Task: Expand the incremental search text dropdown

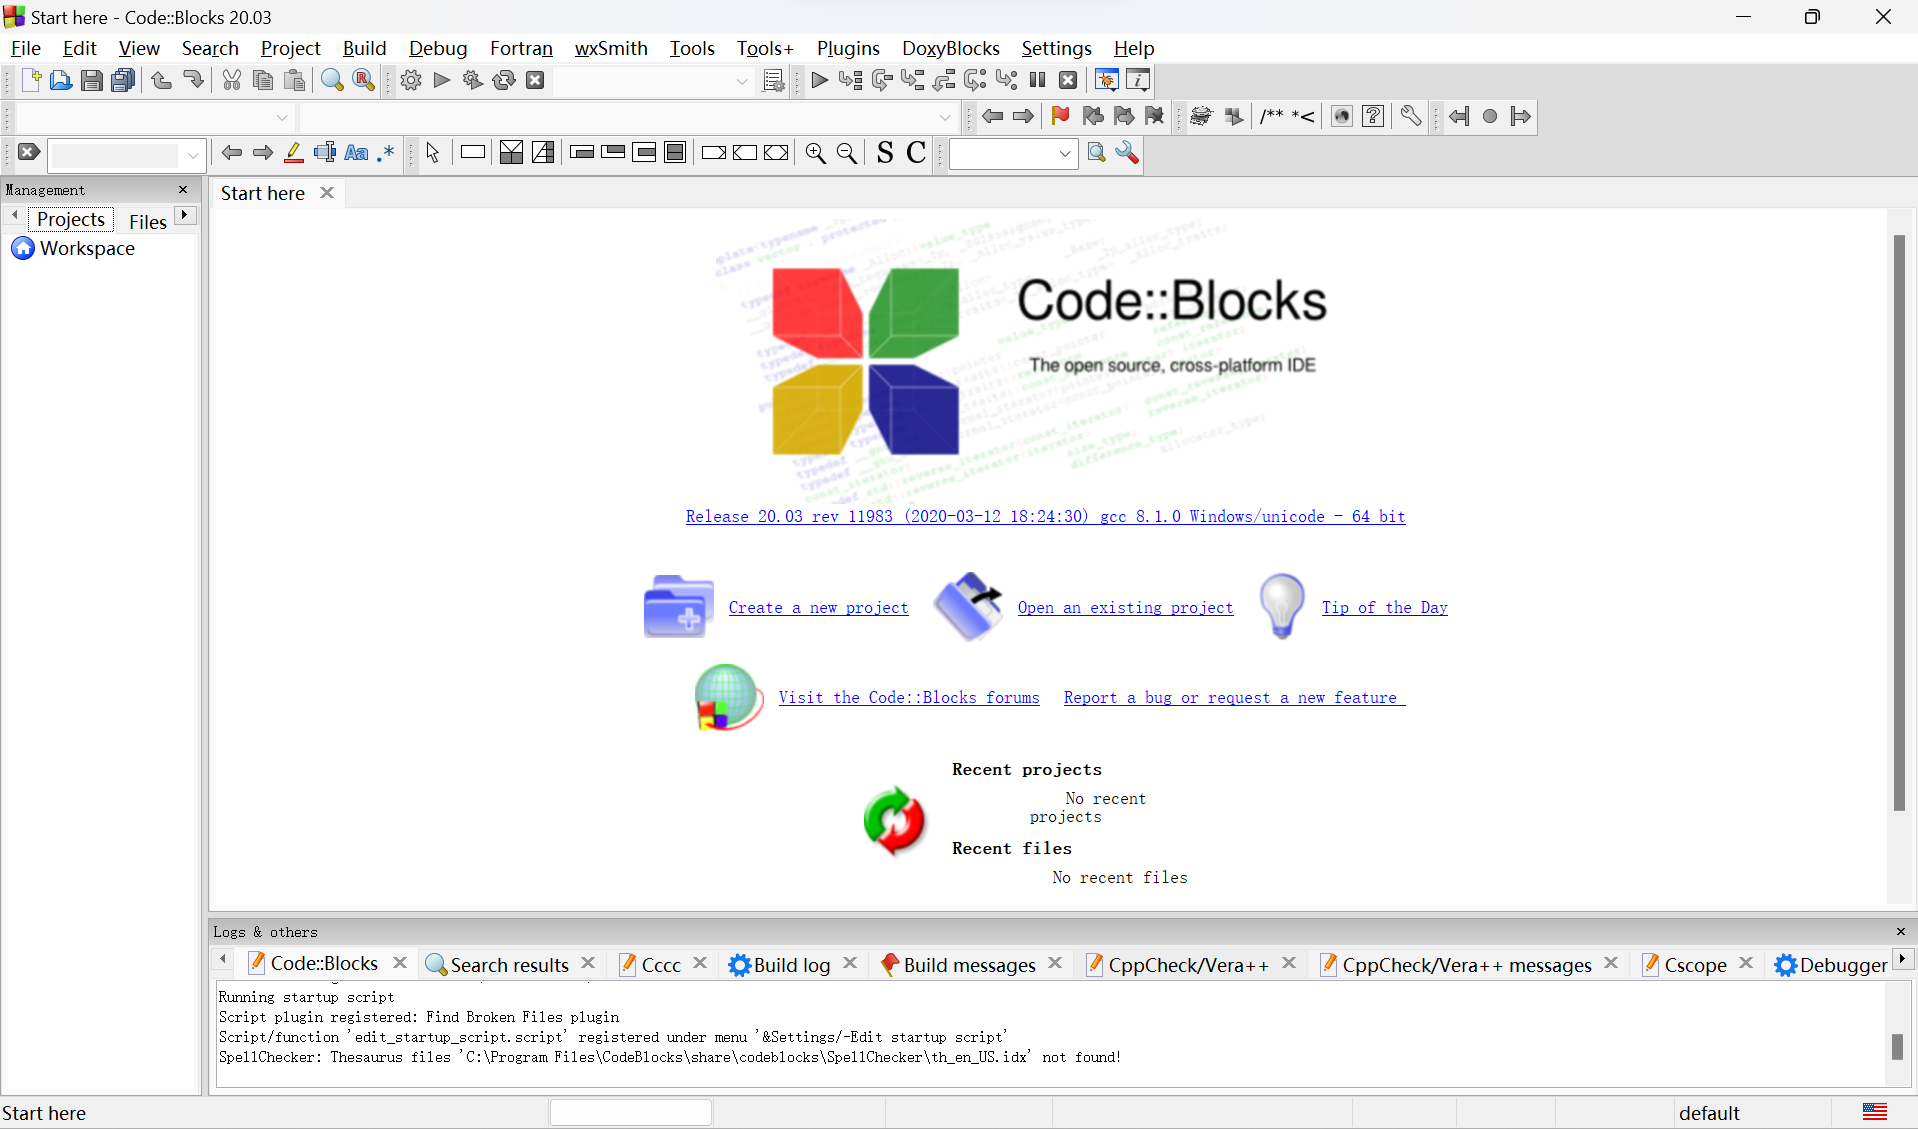Action: click(x=193, y=155)
